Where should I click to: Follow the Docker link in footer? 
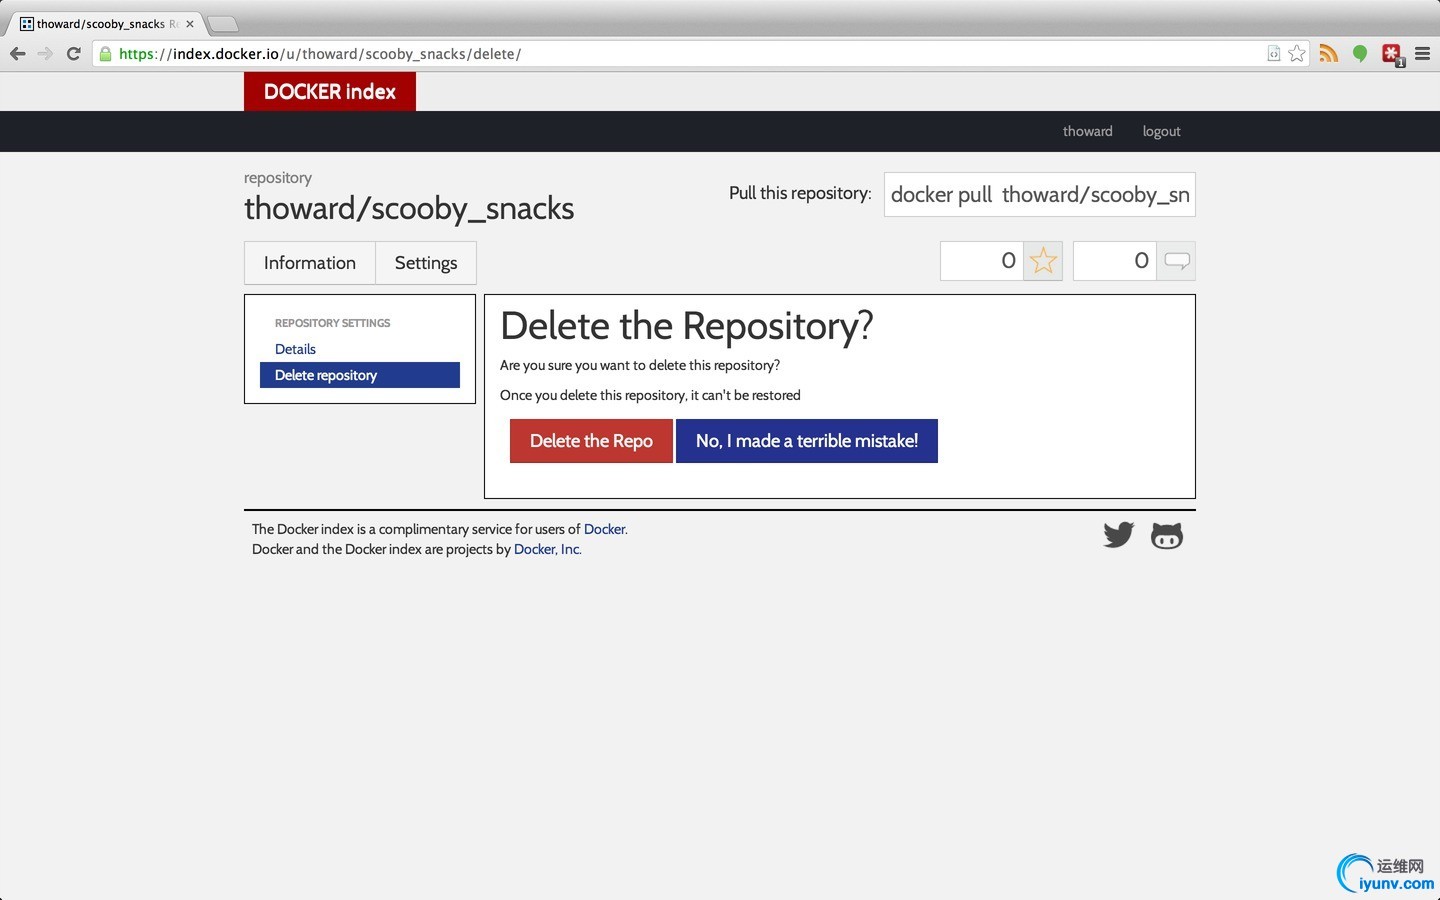point(604,529)
